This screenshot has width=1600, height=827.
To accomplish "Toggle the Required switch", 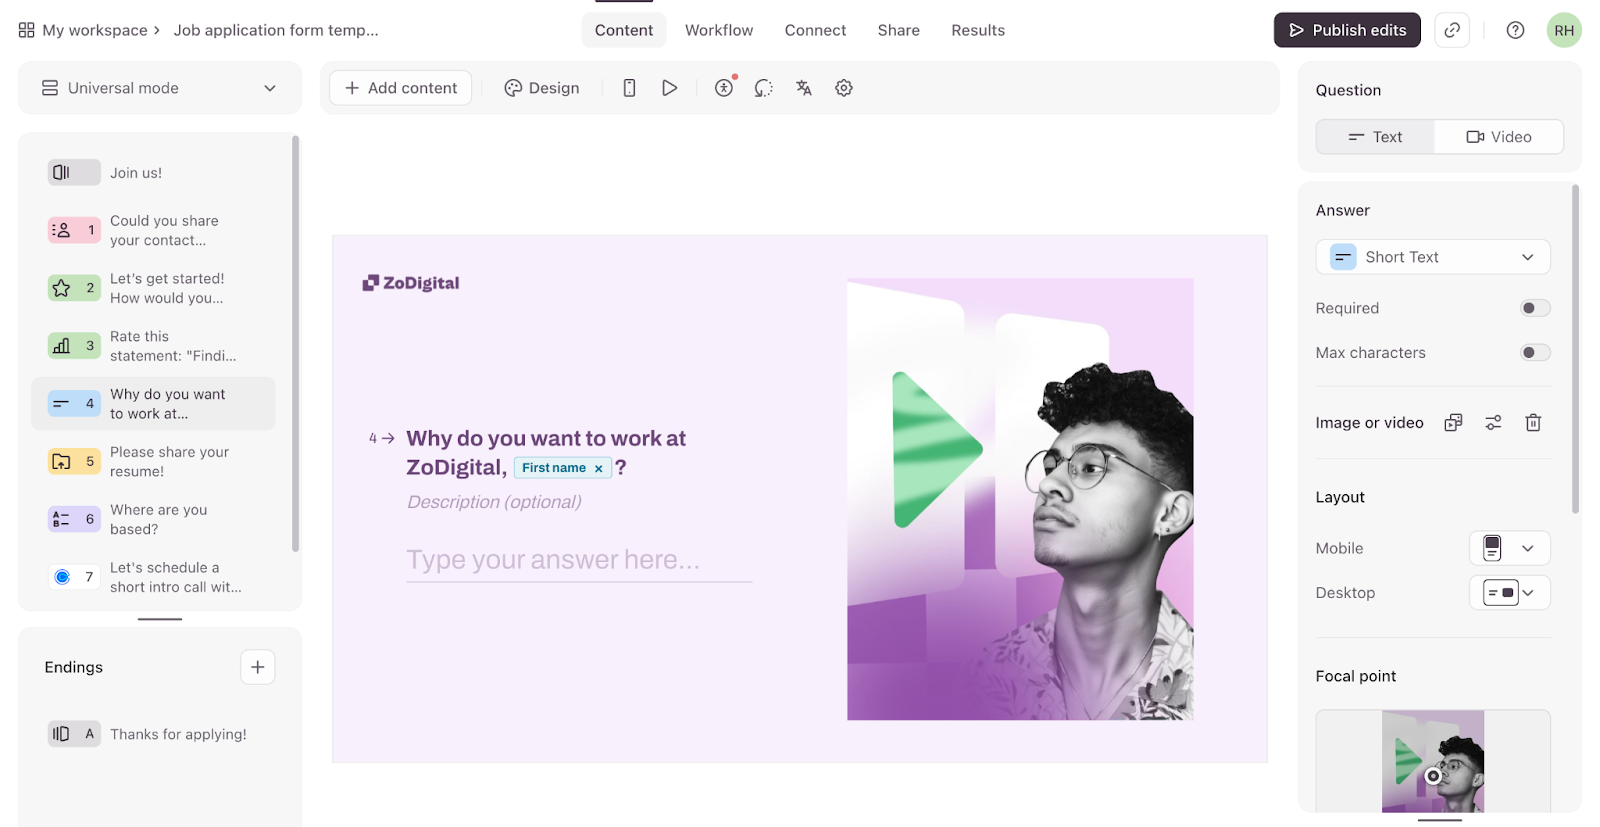I will tap(1535, 308).
